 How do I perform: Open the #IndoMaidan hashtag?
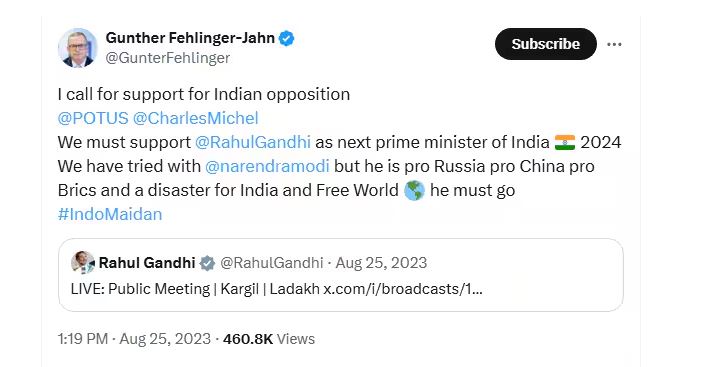click(x=110, y=214)
